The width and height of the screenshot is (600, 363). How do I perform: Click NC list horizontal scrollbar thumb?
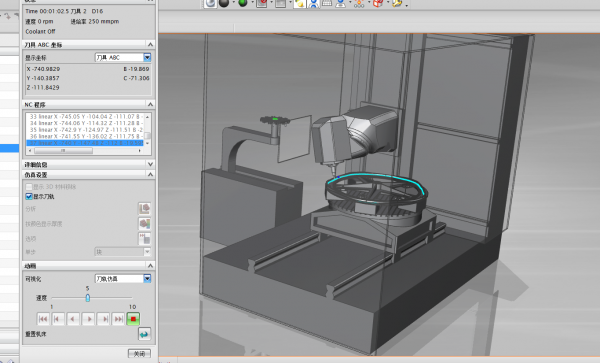64,151
